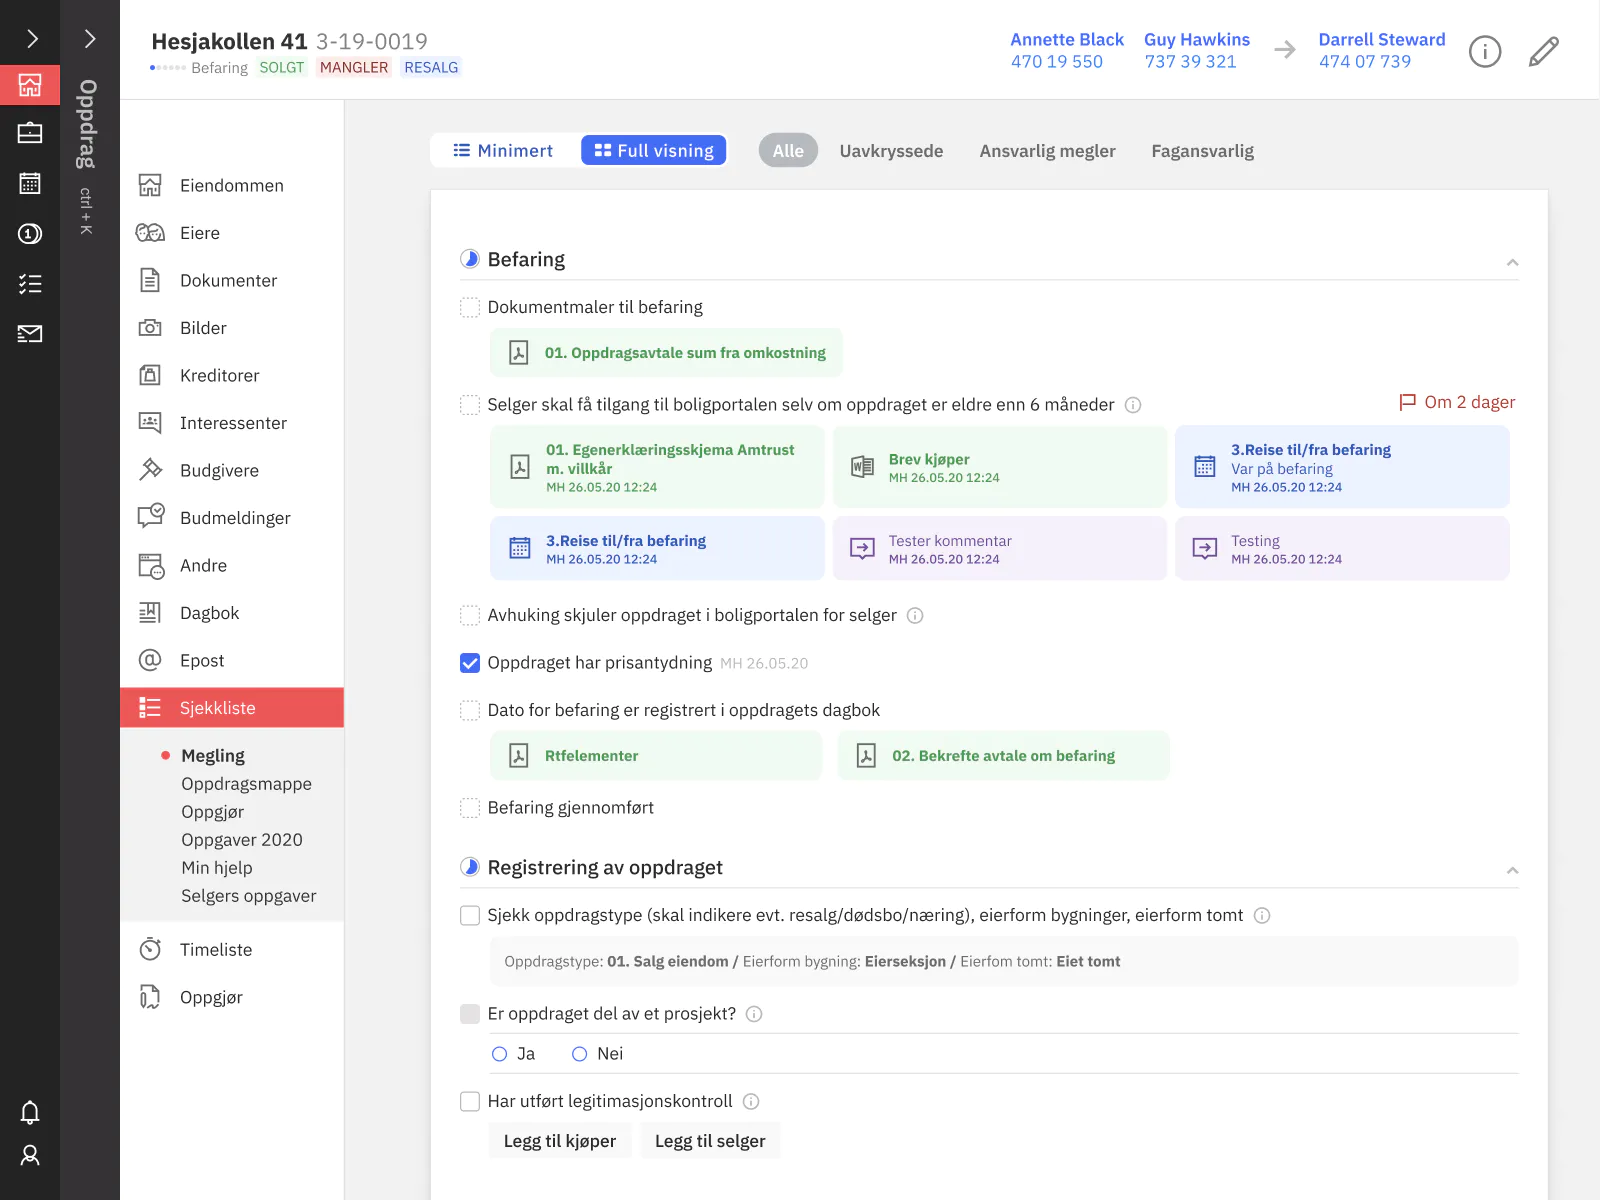The width and height of the screenshot is (1600, 1200).
Task: Switch to the Uavkryssede filter tab
Action: pos(891,151)
